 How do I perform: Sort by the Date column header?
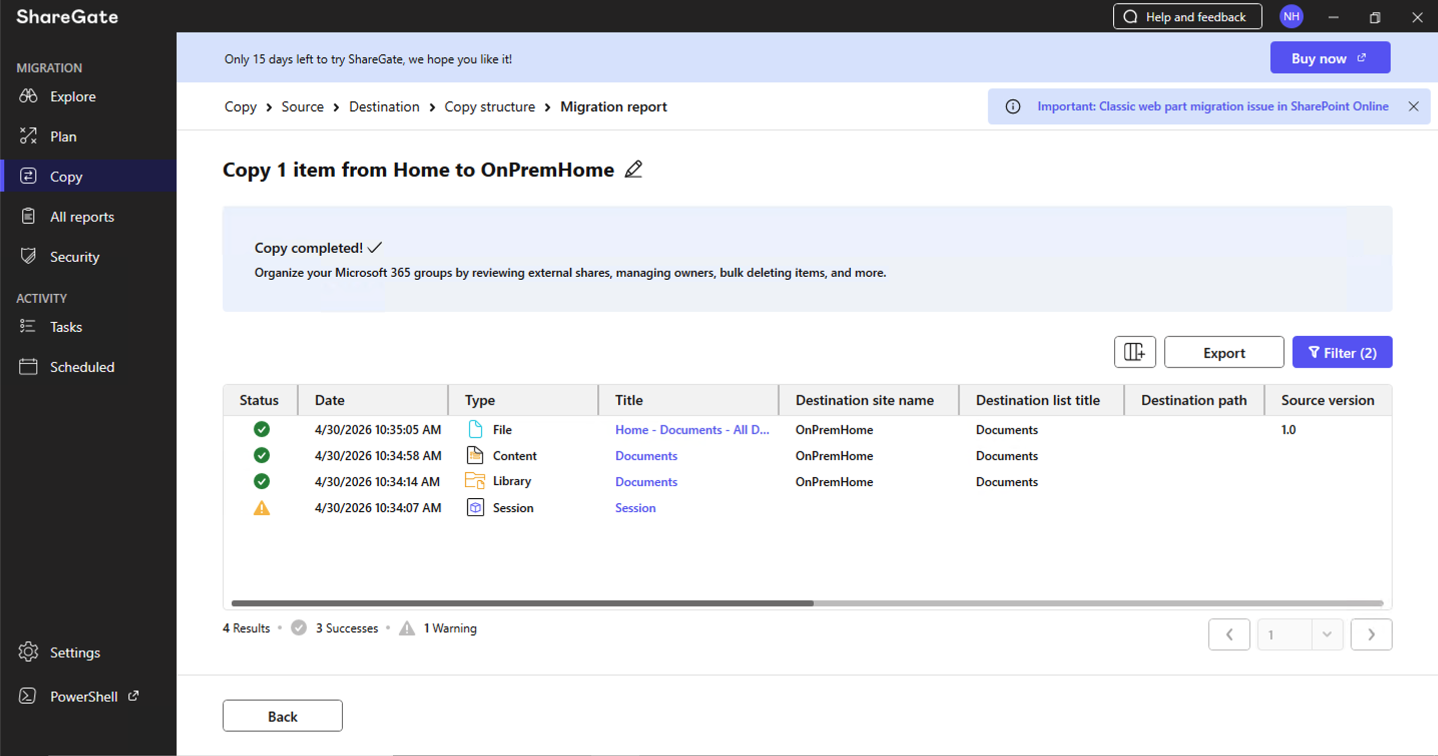(373, 400)
